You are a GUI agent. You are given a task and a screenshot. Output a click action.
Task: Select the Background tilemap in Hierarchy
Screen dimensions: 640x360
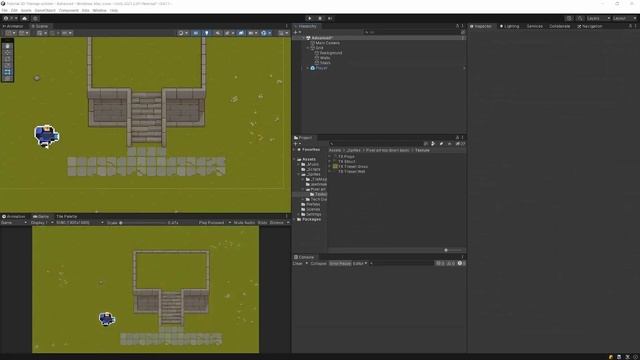coord(331,53)
